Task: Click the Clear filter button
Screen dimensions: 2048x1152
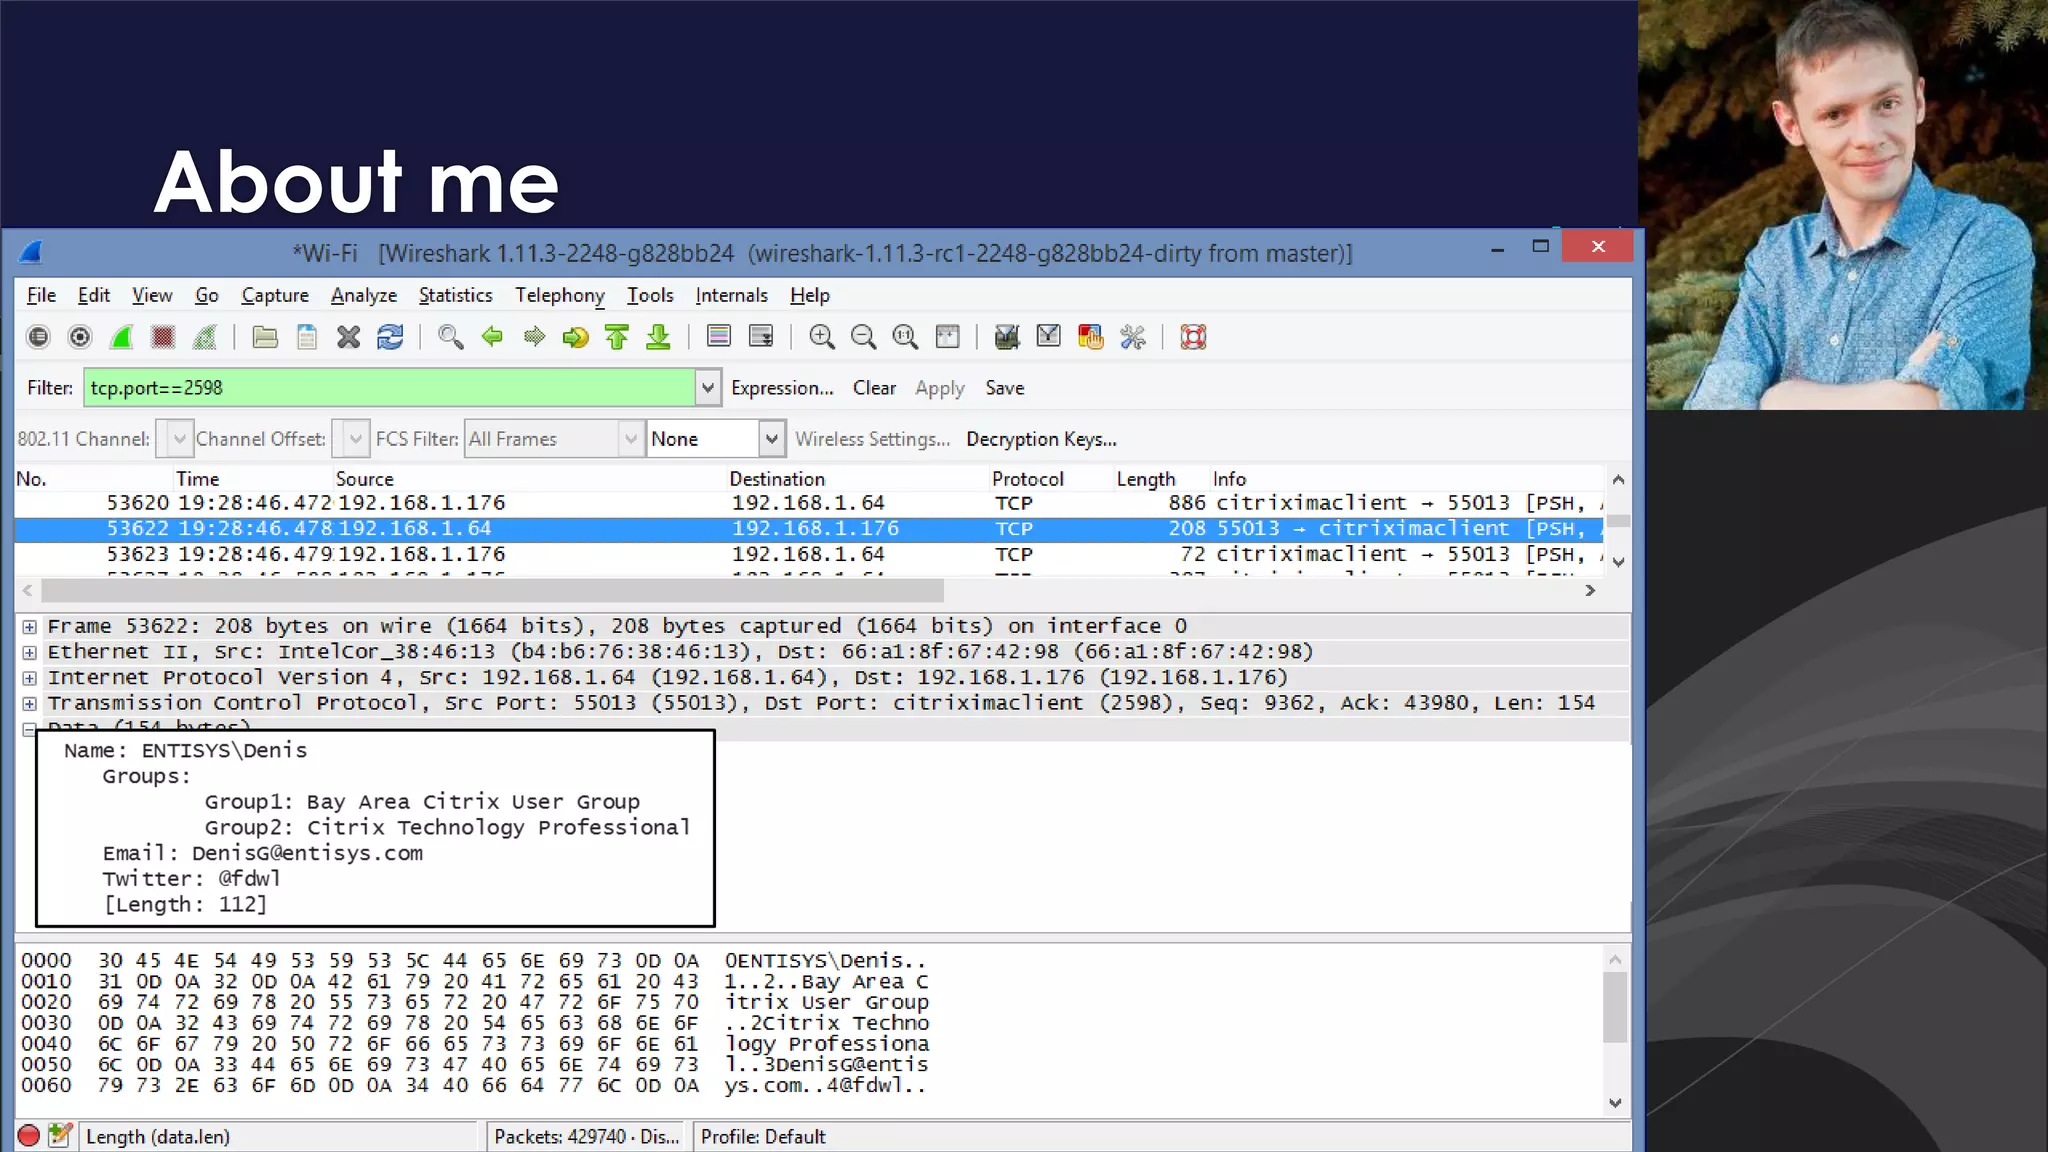Action: [873, 388]
